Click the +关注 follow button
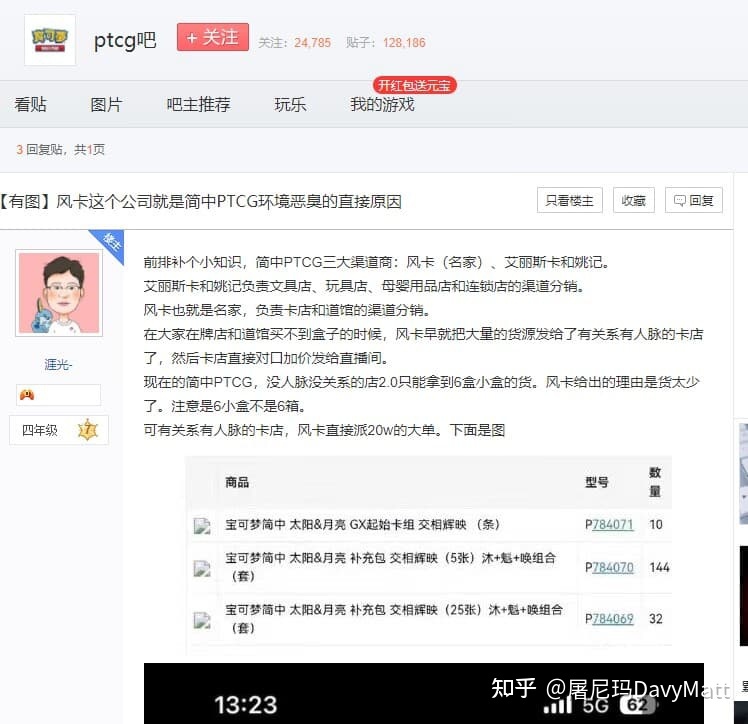Image resolution: width=748 pixels, height=724 pixels. pos(213,37)
